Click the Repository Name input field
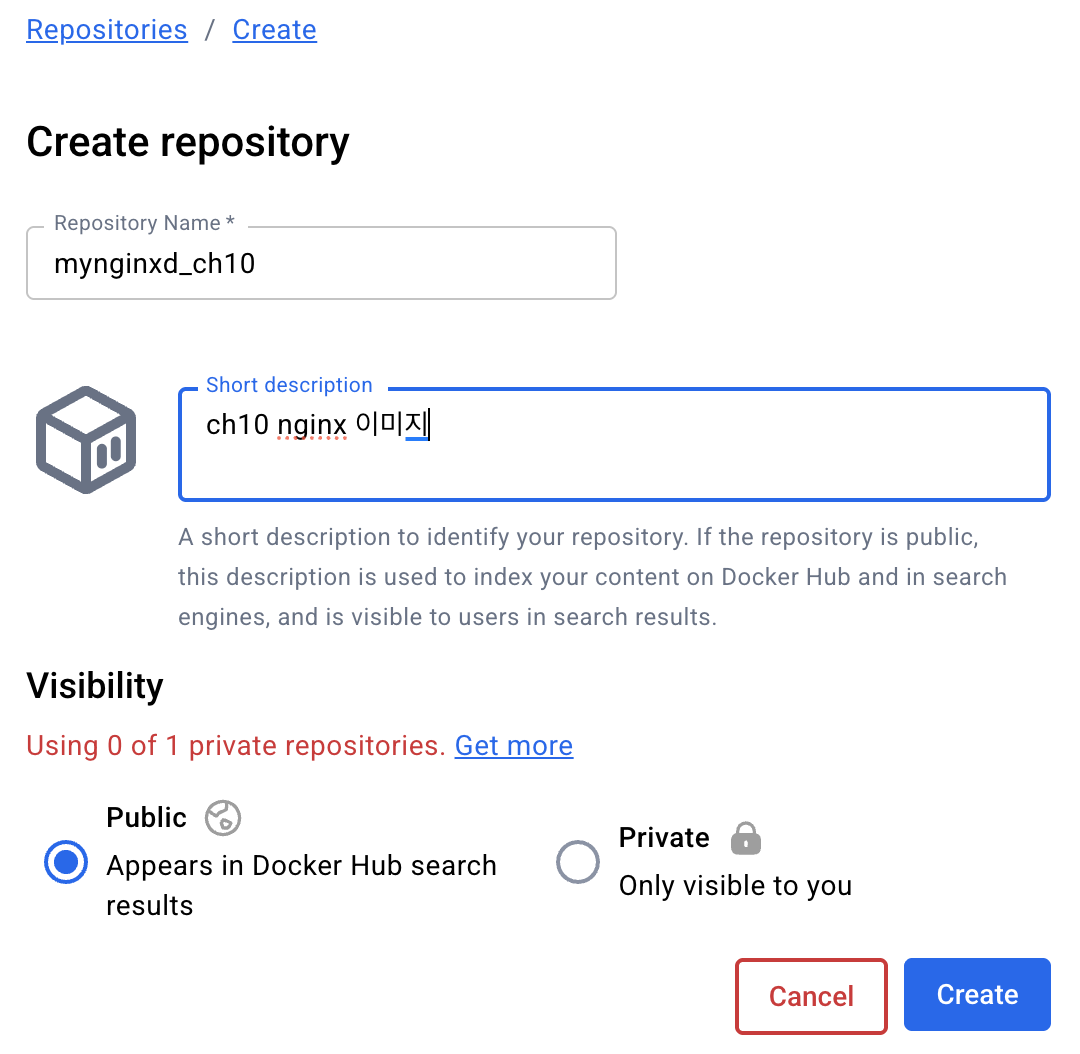Viewport: 1080px width, 1054px height. [x=321, y=262]
